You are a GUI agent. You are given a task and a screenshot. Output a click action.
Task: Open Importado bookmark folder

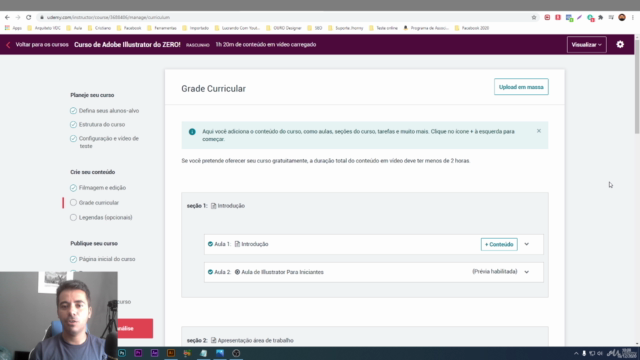coord(196,28)
